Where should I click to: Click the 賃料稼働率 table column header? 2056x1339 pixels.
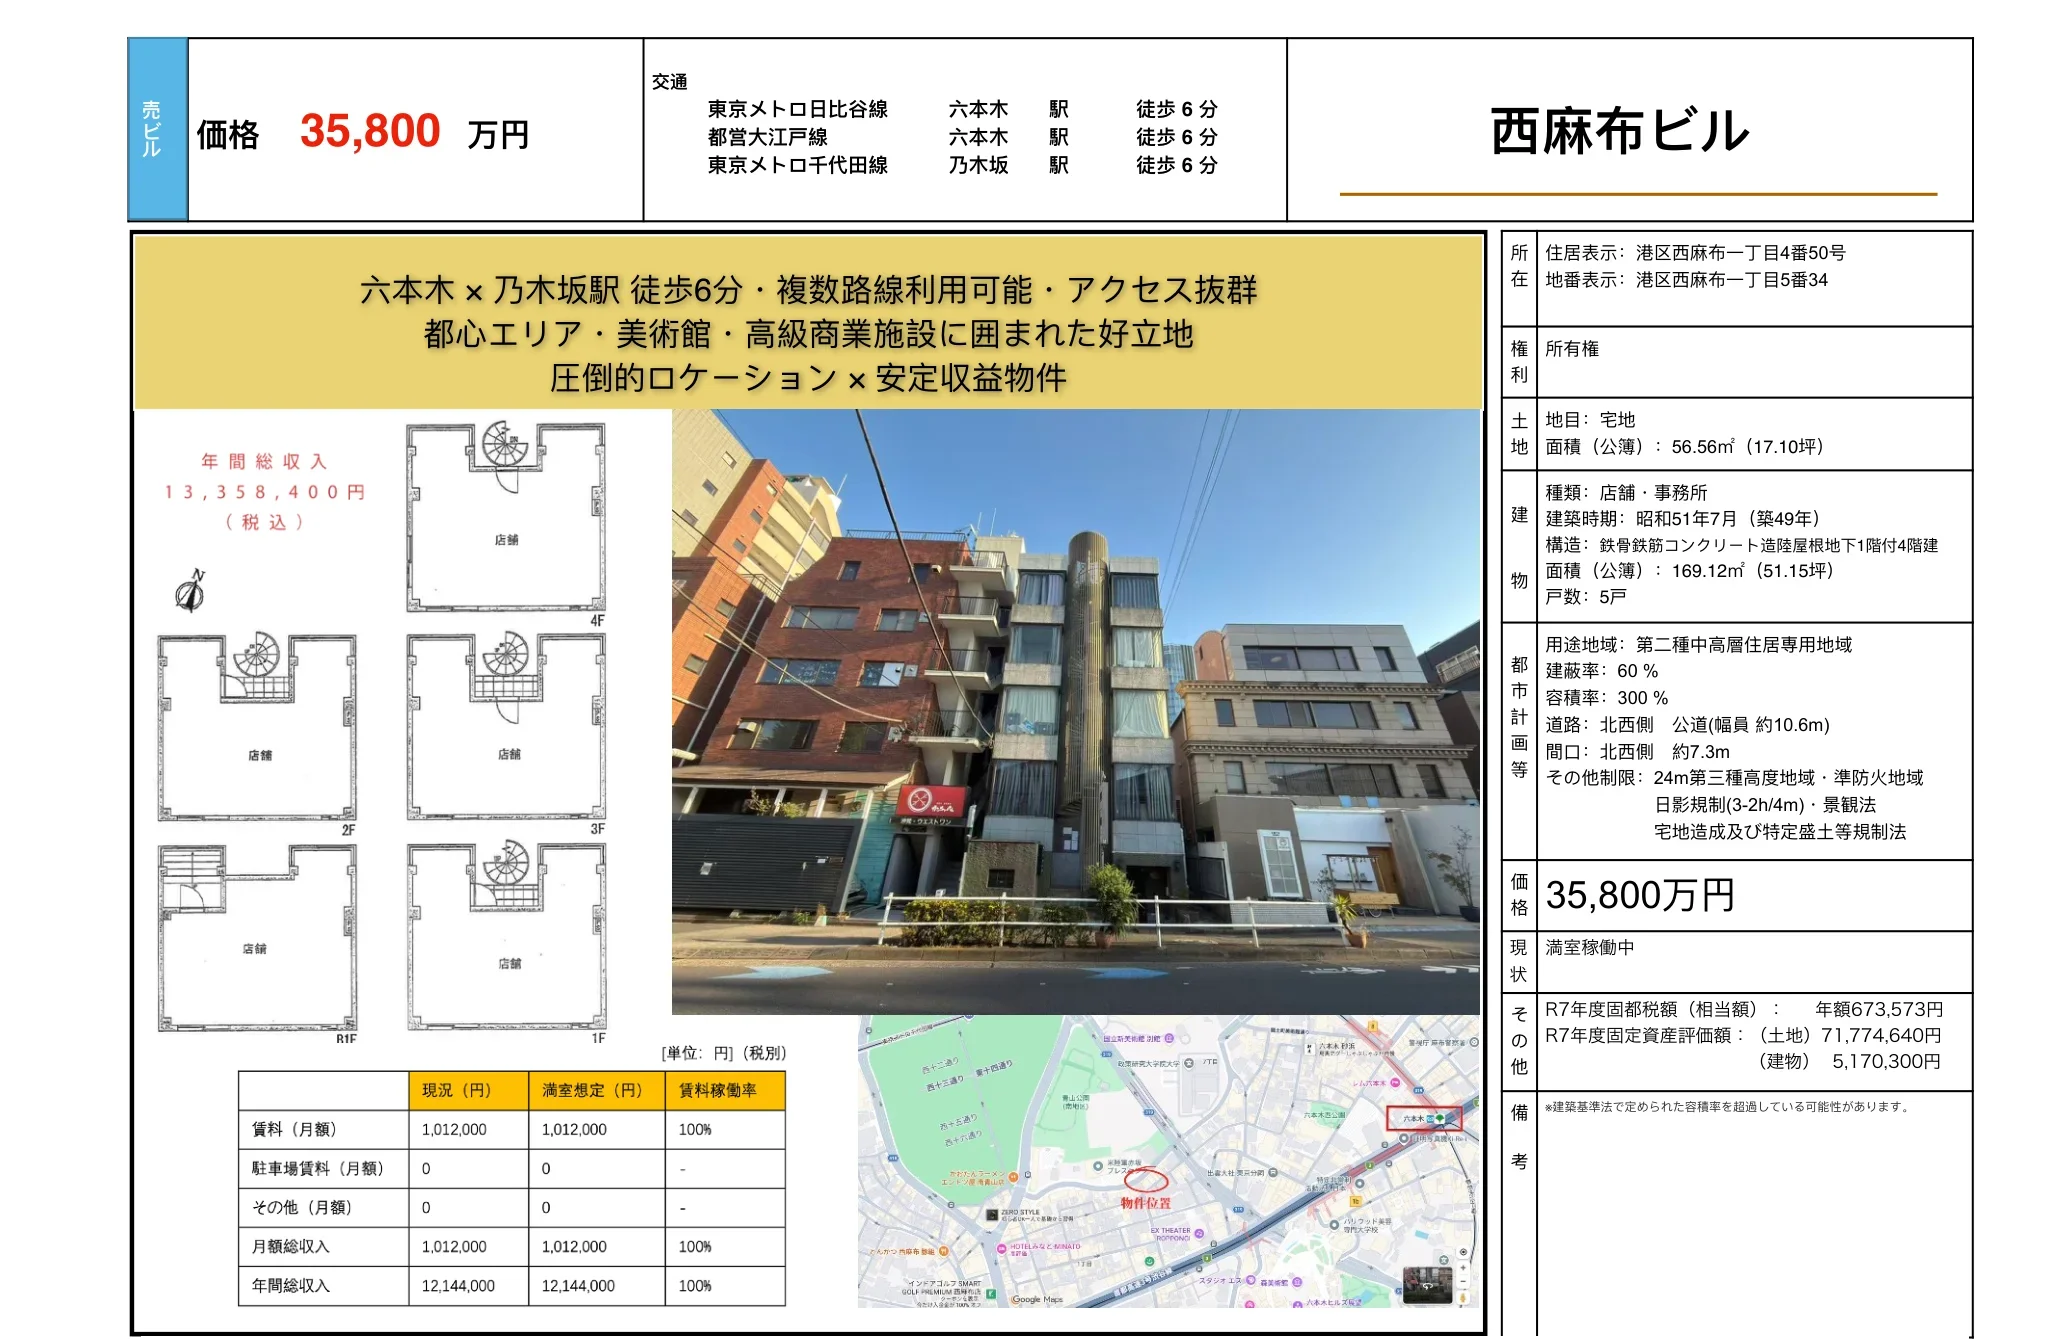[724, 1090]
